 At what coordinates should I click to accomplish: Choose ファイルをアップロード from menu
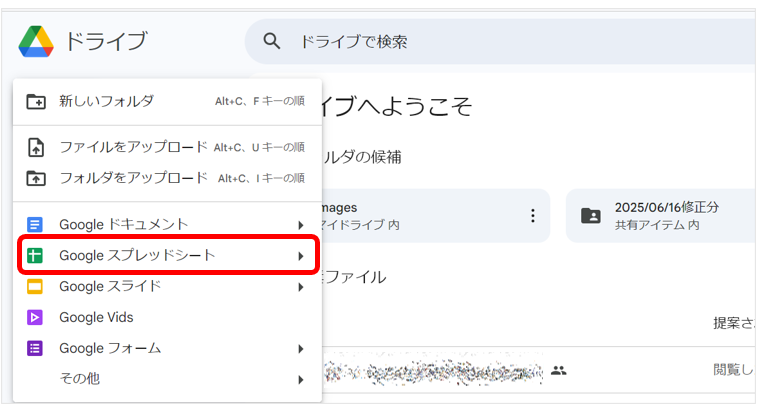pyautogui.click(x=167, y=147)
